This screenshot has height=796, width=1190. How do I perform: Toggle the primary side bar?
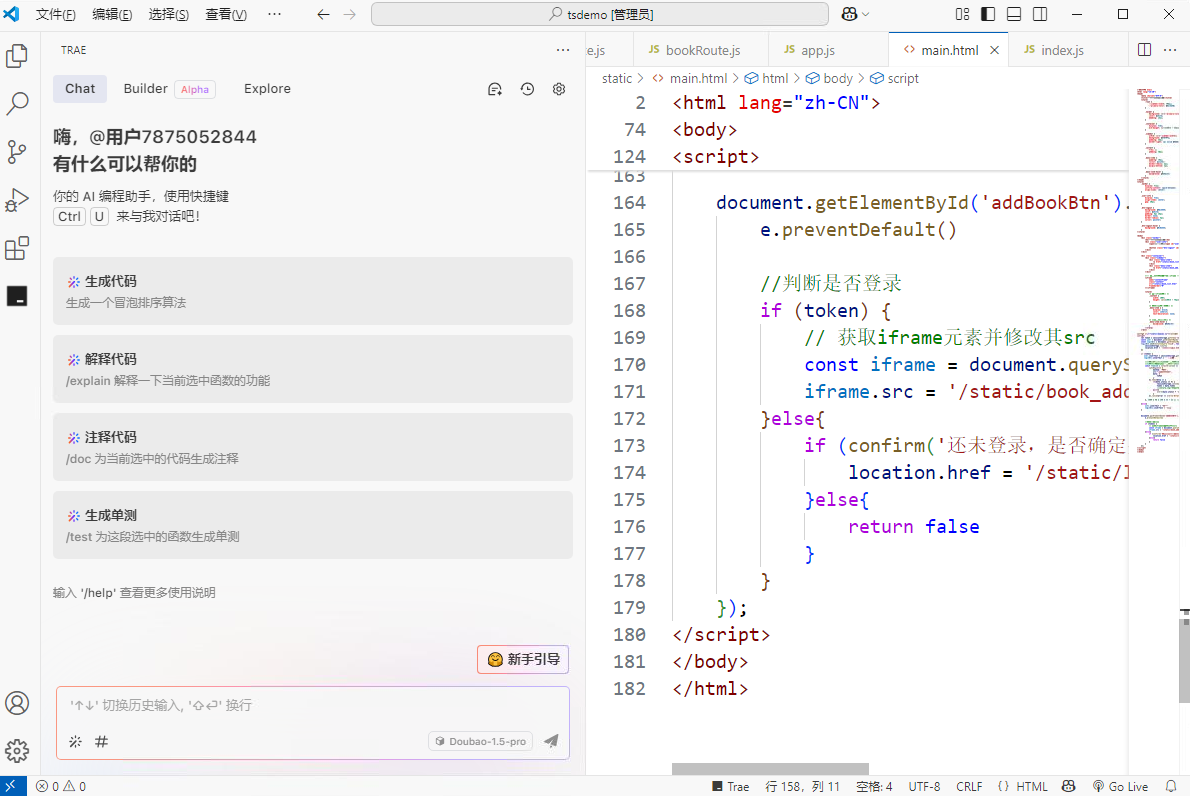pos(988,14)
